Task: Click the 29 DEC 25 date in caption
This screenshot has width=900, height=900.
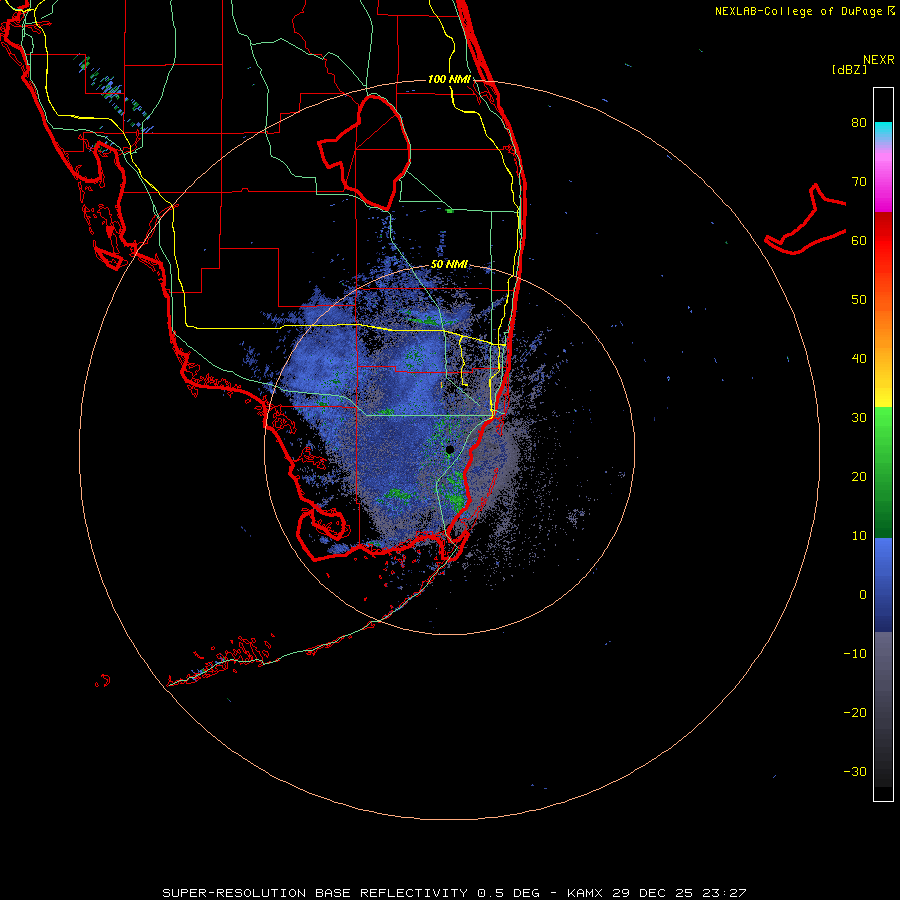Action: coord(655,893)
